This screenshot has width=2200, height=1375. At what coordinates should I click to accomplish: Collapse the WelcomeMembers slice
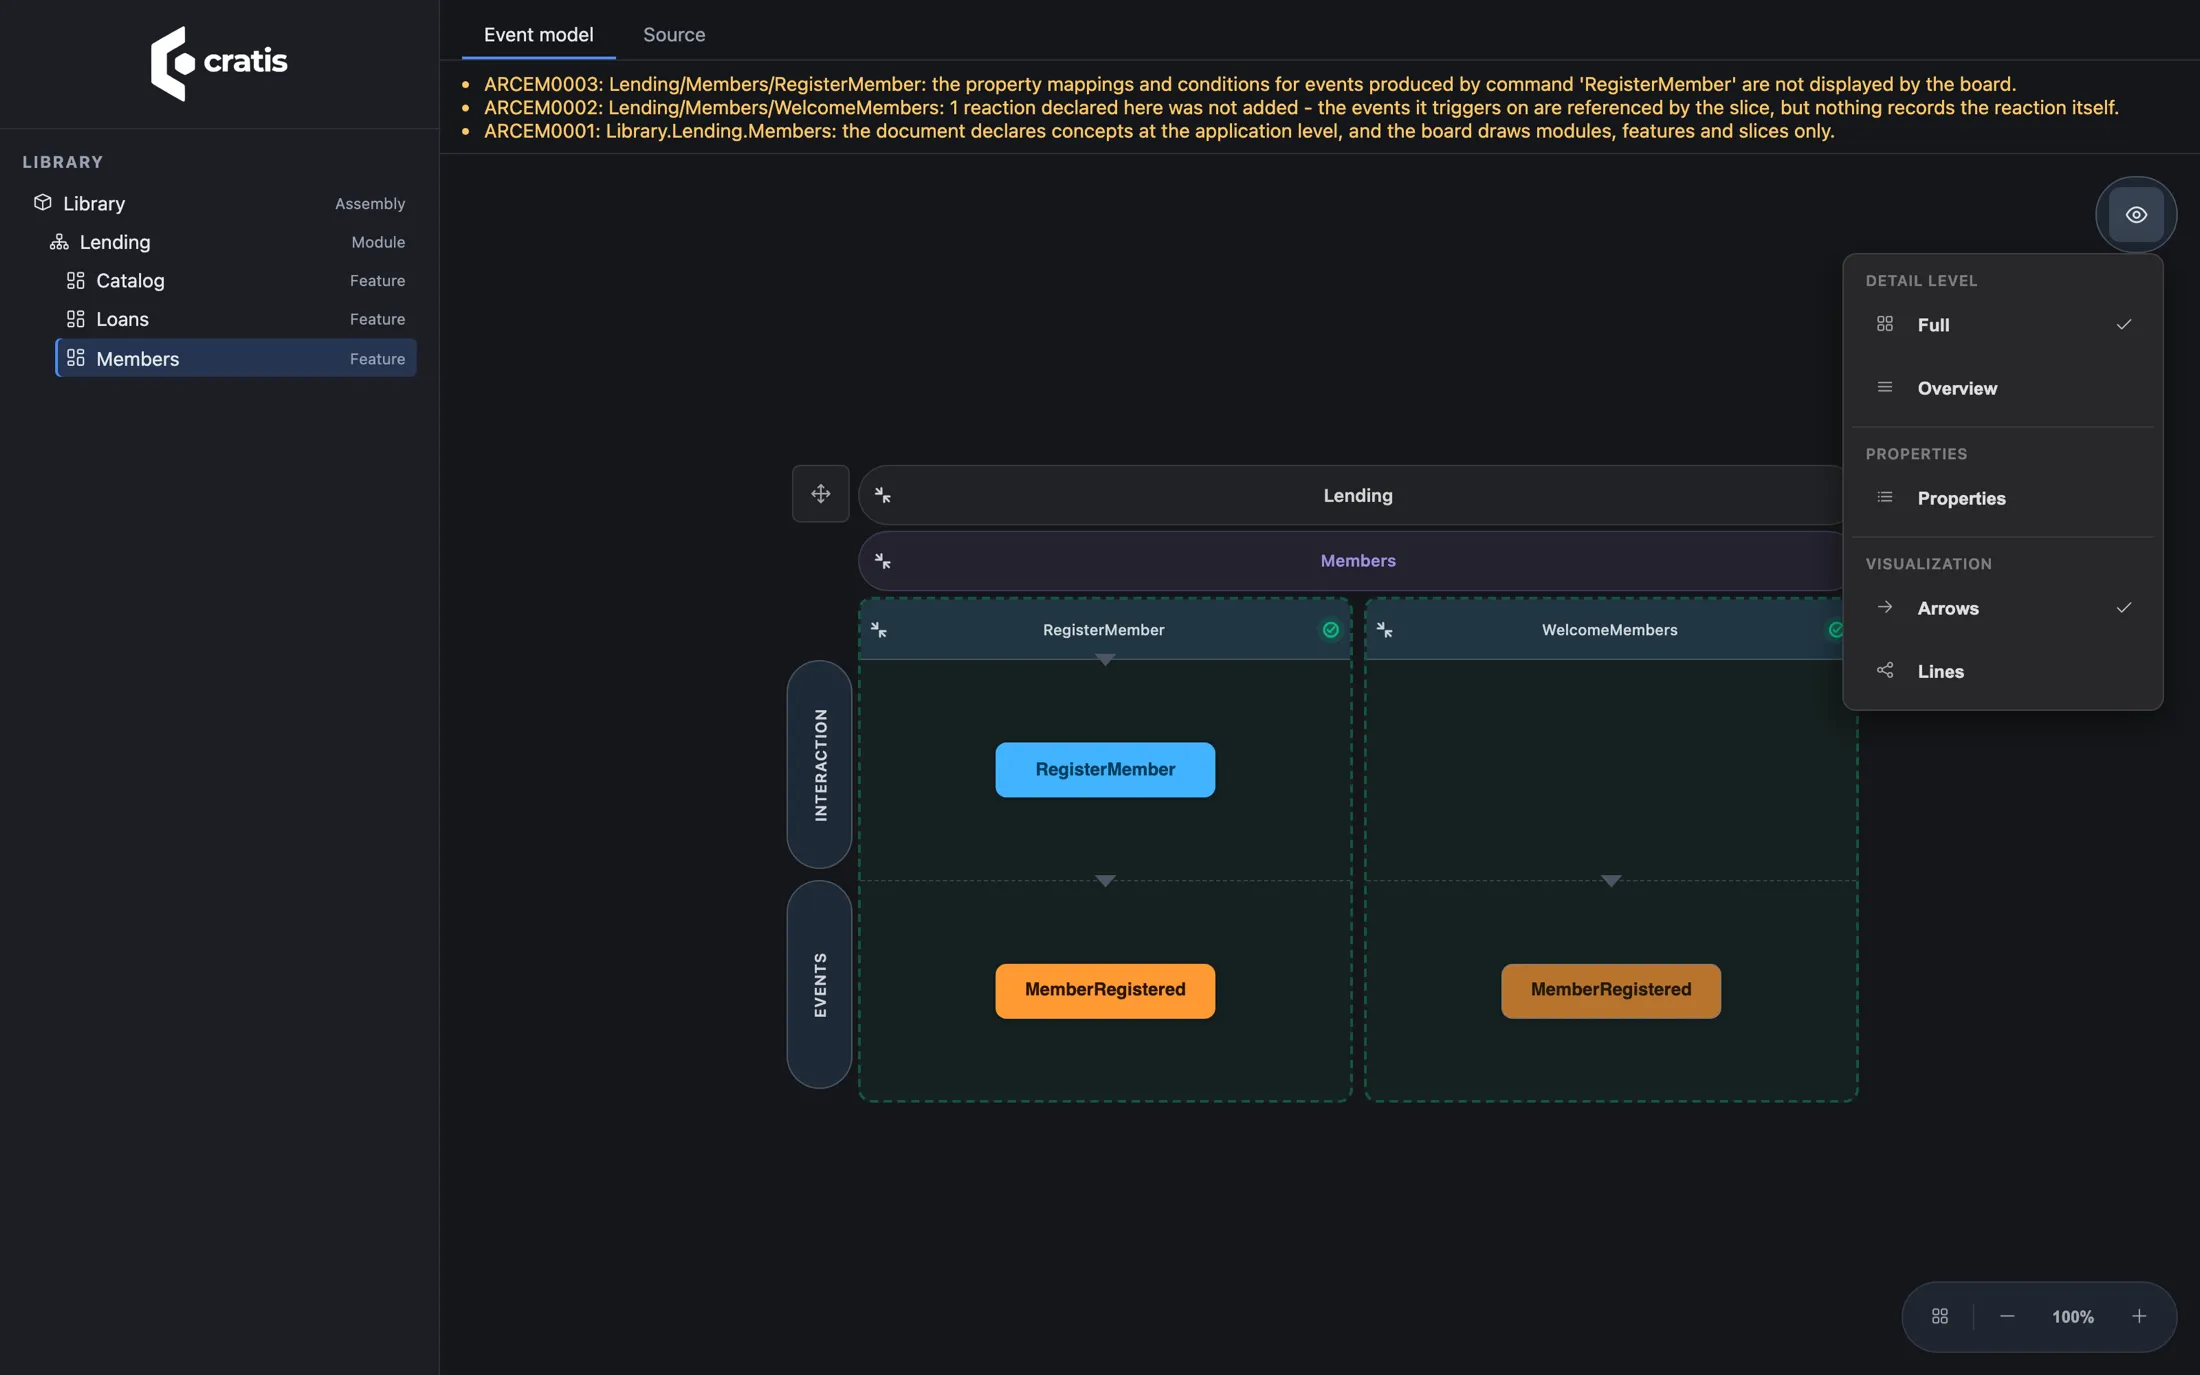(x=1385, y=630)
